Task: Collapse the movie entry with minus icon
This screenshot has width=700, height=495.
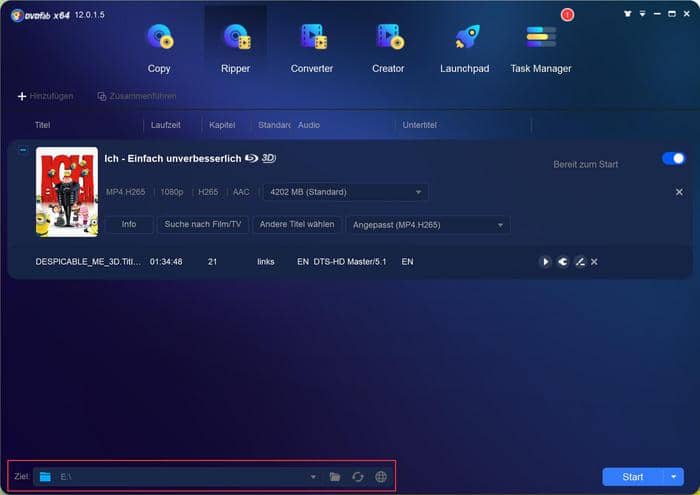Action: tap(23, 150)
